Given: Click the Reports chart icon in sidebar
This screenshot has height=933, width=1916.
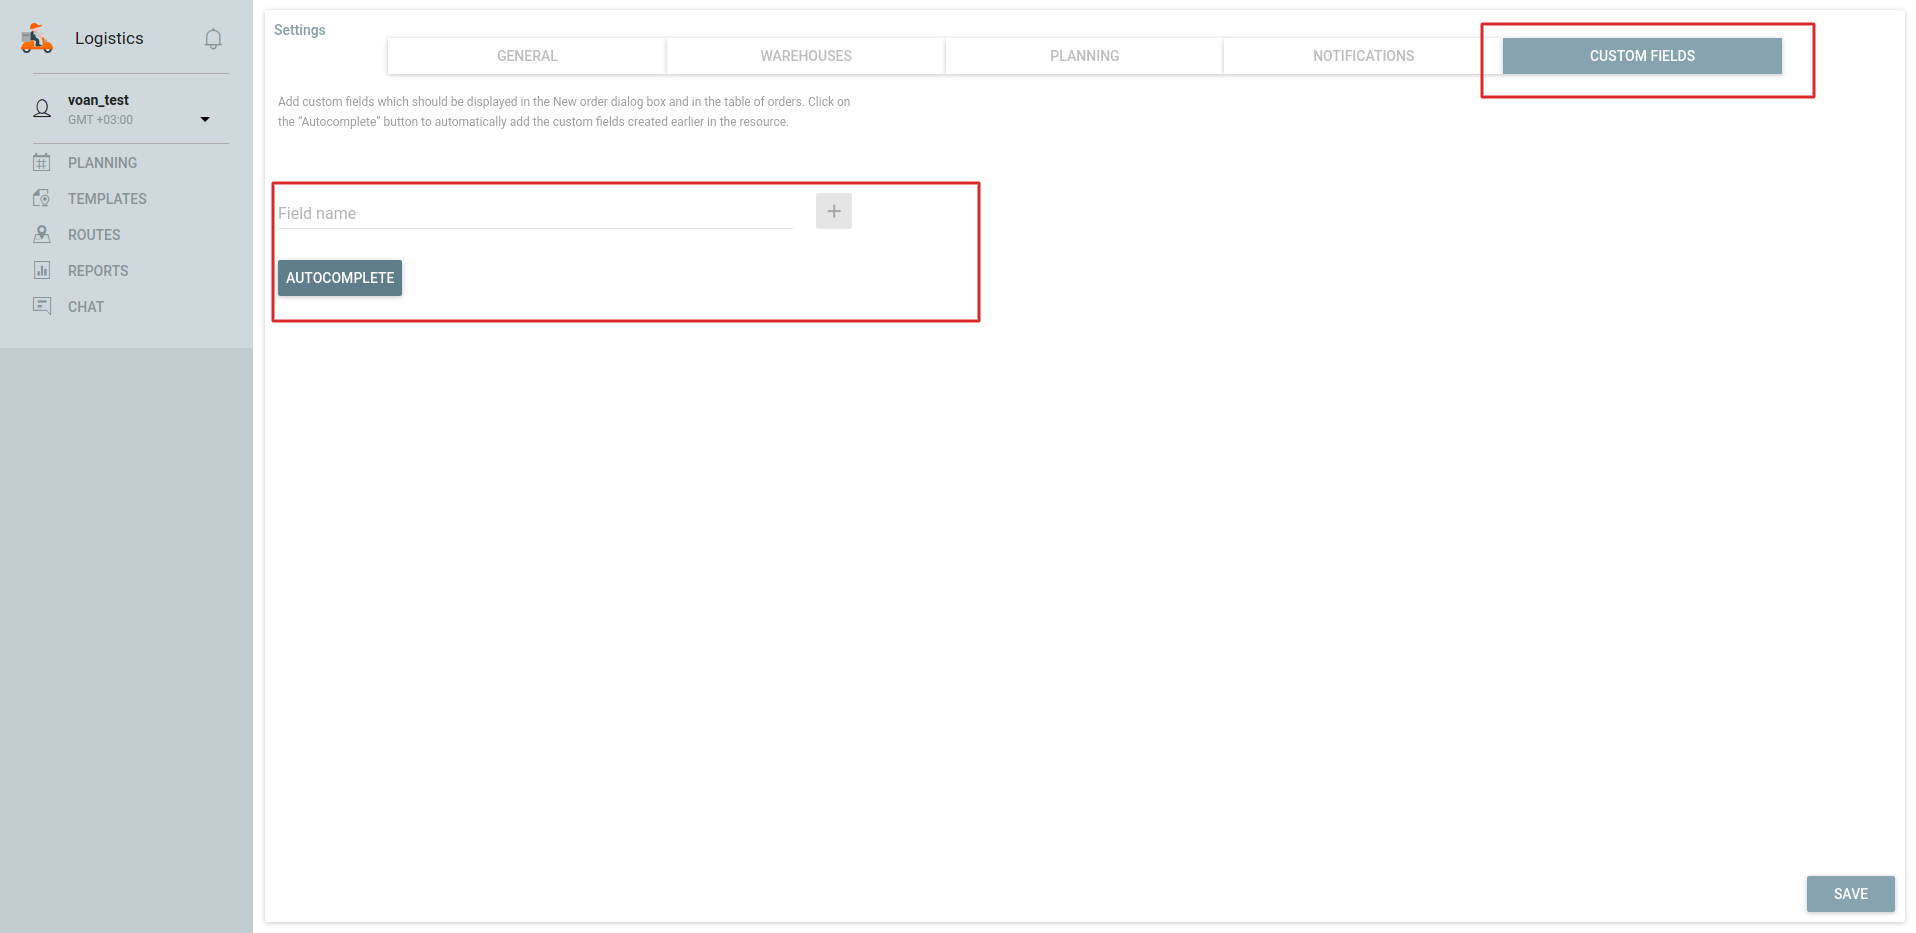Looking at the screenshot, I should click(x=42, y=270).
